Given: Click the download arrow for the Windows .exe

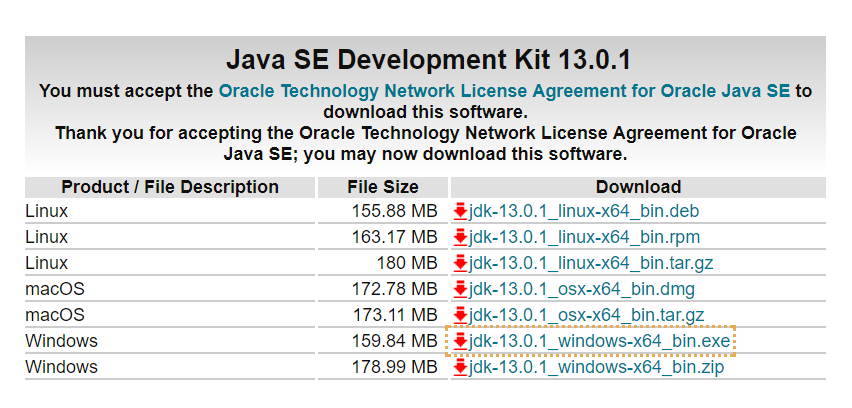Looking at the screenshot, I should pyautogui.click(x=460, y=342).
